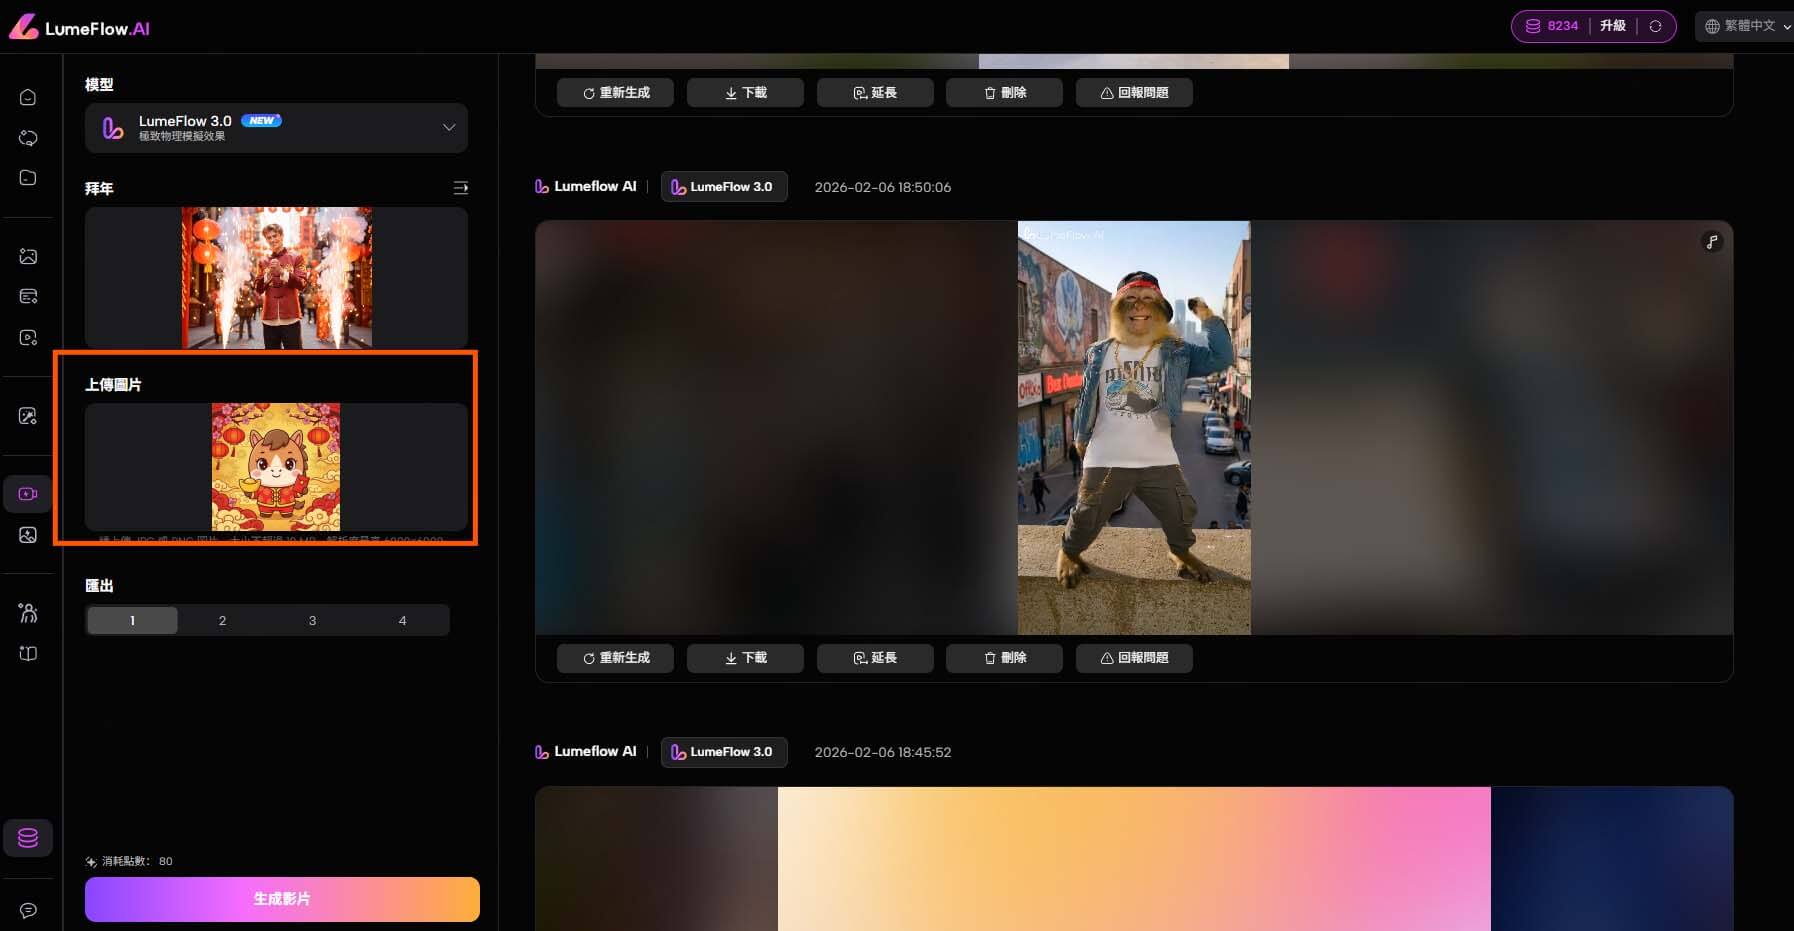This screenshot has width=1794, height=931.
Task: Select export count 3
Action: (312, 621)
